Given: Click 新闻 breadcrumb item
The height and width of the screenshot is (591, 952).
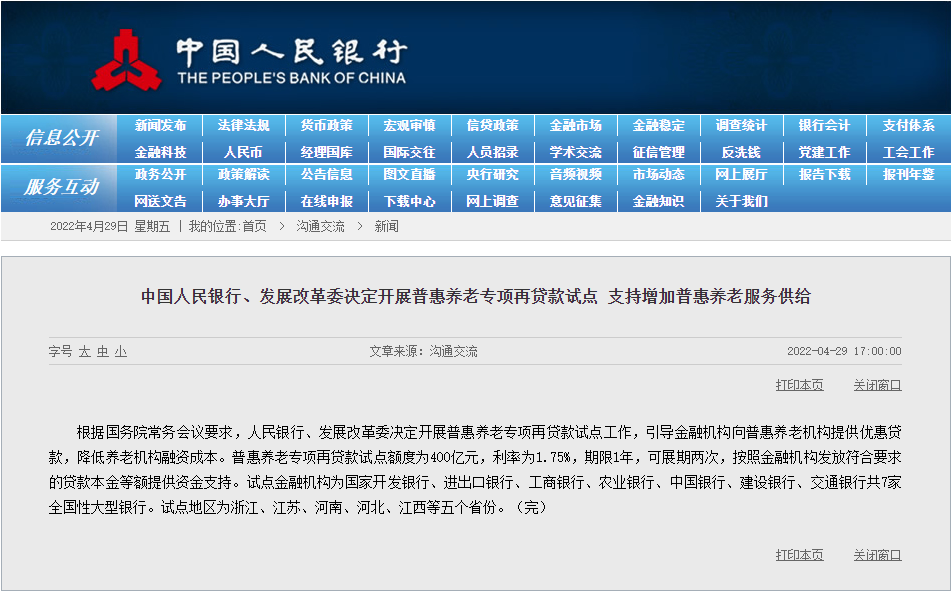Looking at the screenshot, I should click(387, 227).
